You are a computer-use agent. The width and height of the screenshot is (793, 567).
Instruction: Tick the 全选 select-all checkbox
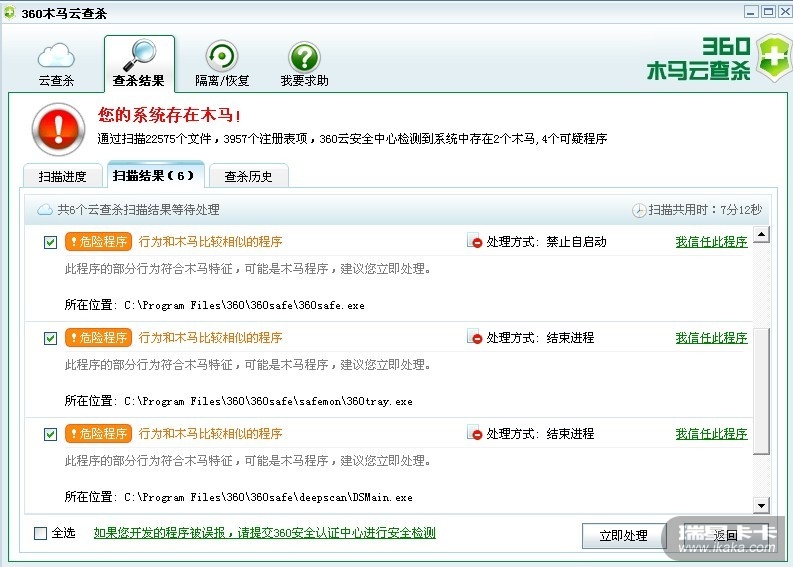40,533
